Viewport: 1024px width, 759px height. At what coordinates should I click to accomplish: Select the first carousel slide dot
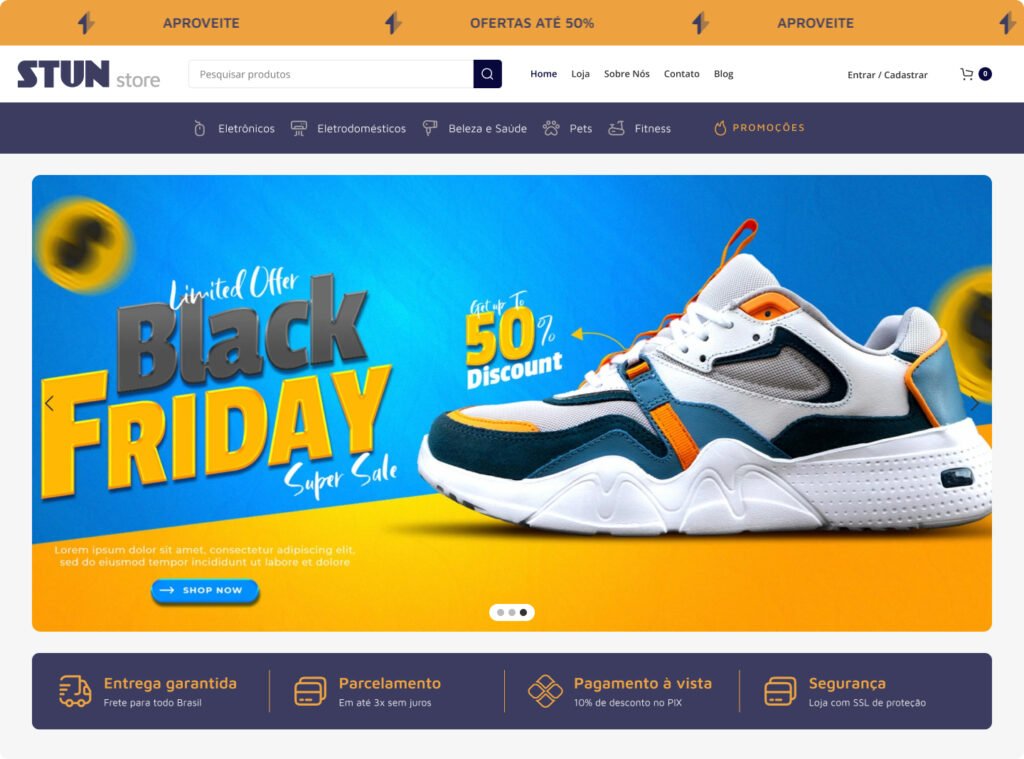500,612
